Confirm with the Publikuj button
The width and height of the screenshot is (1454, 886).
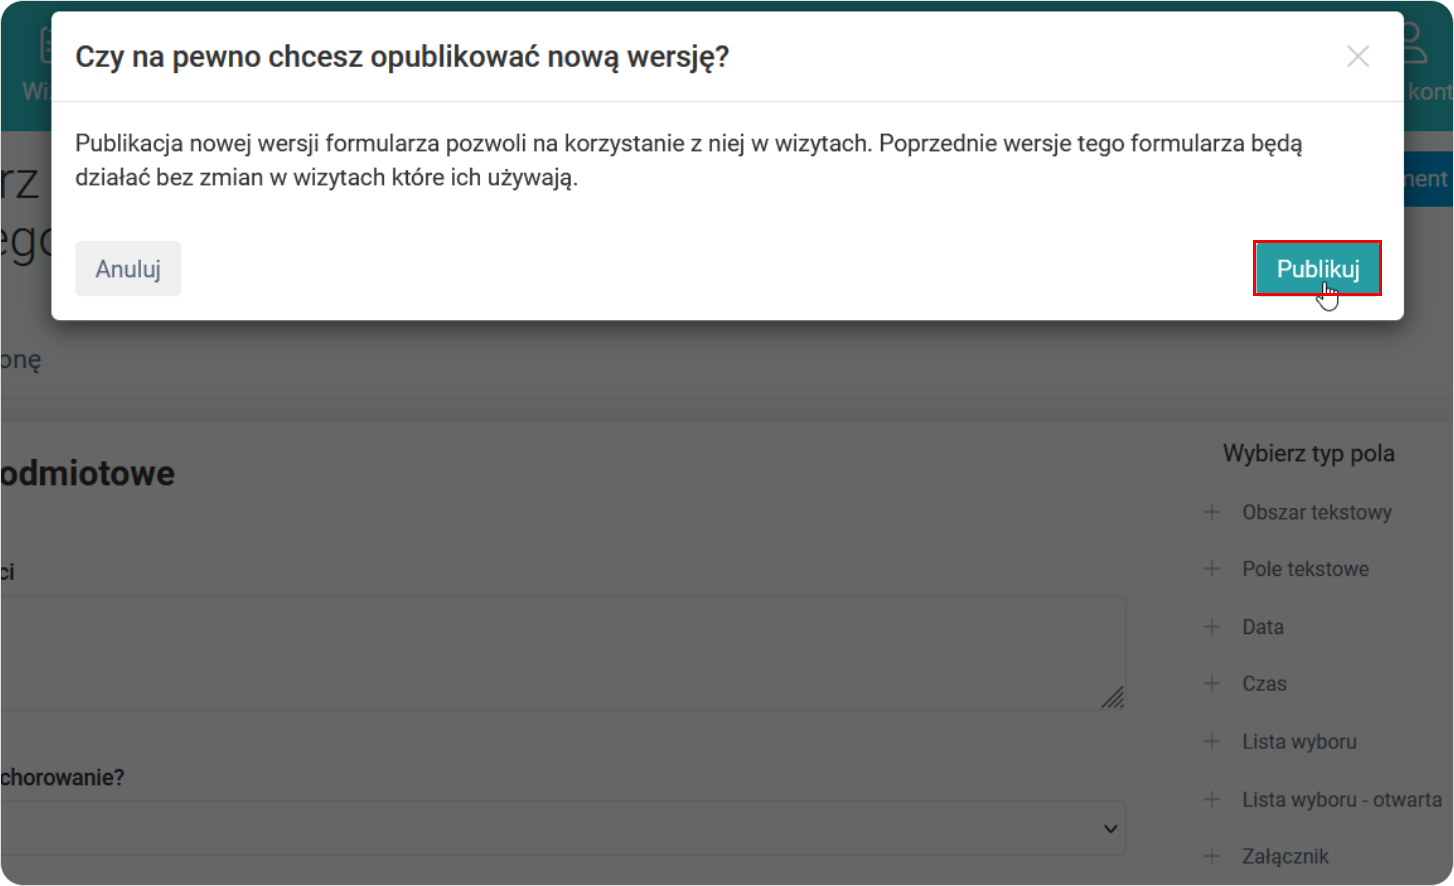tap(1317, 268)
